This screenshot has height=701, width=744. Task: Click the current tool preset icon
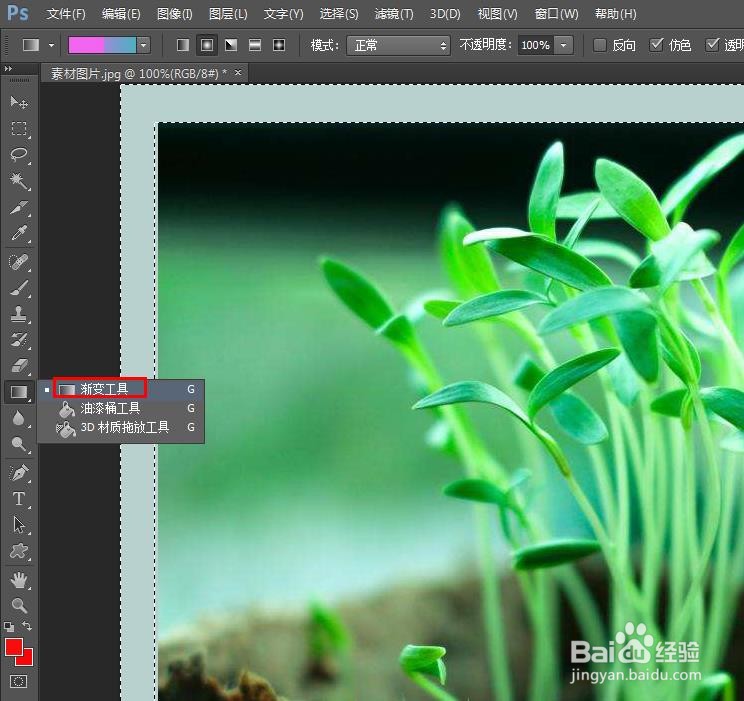31,46
